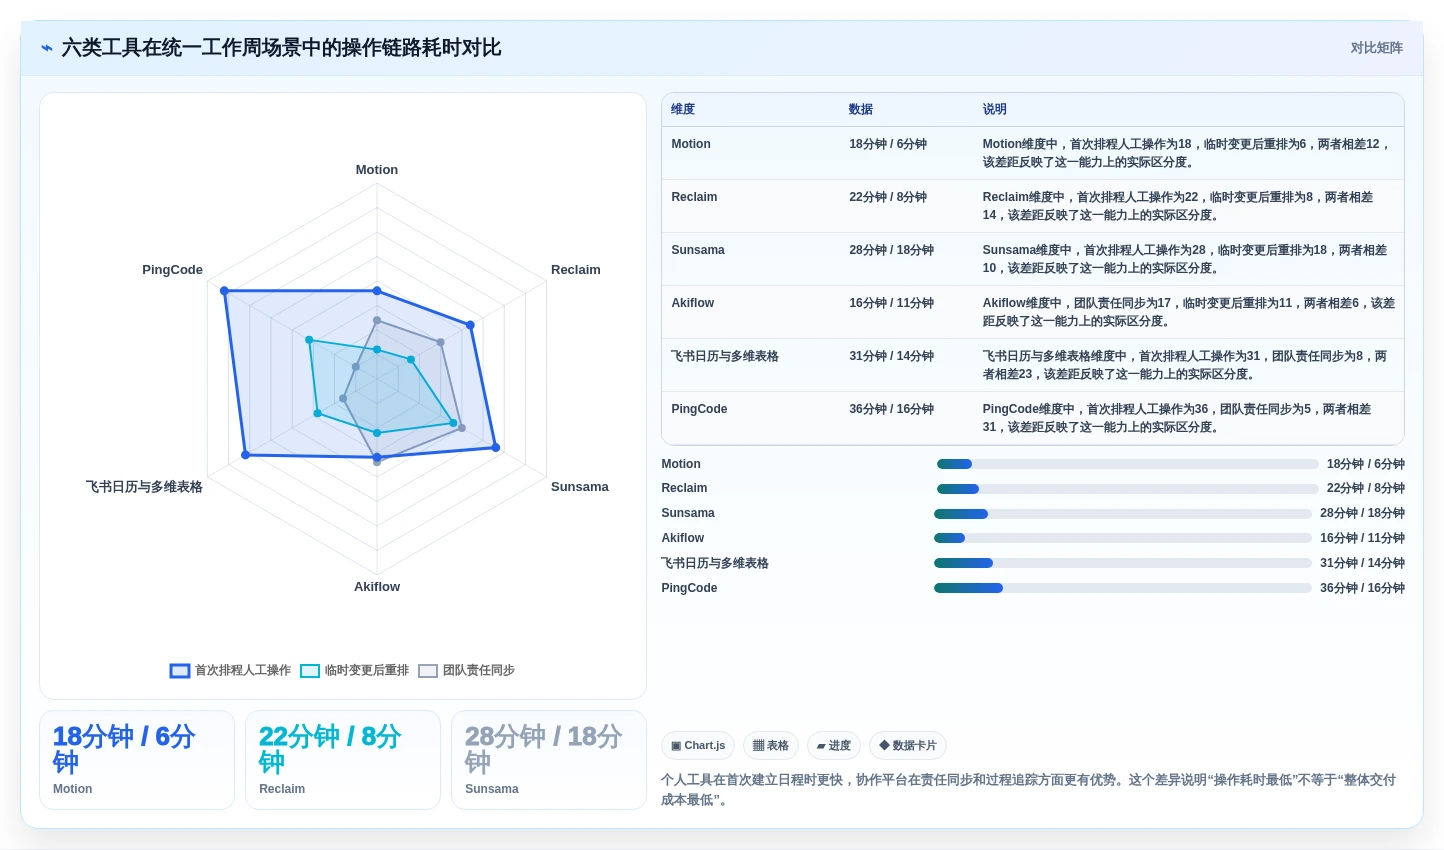
Task: Click the Reclaim axis label on radar chart
Action: 576,270
